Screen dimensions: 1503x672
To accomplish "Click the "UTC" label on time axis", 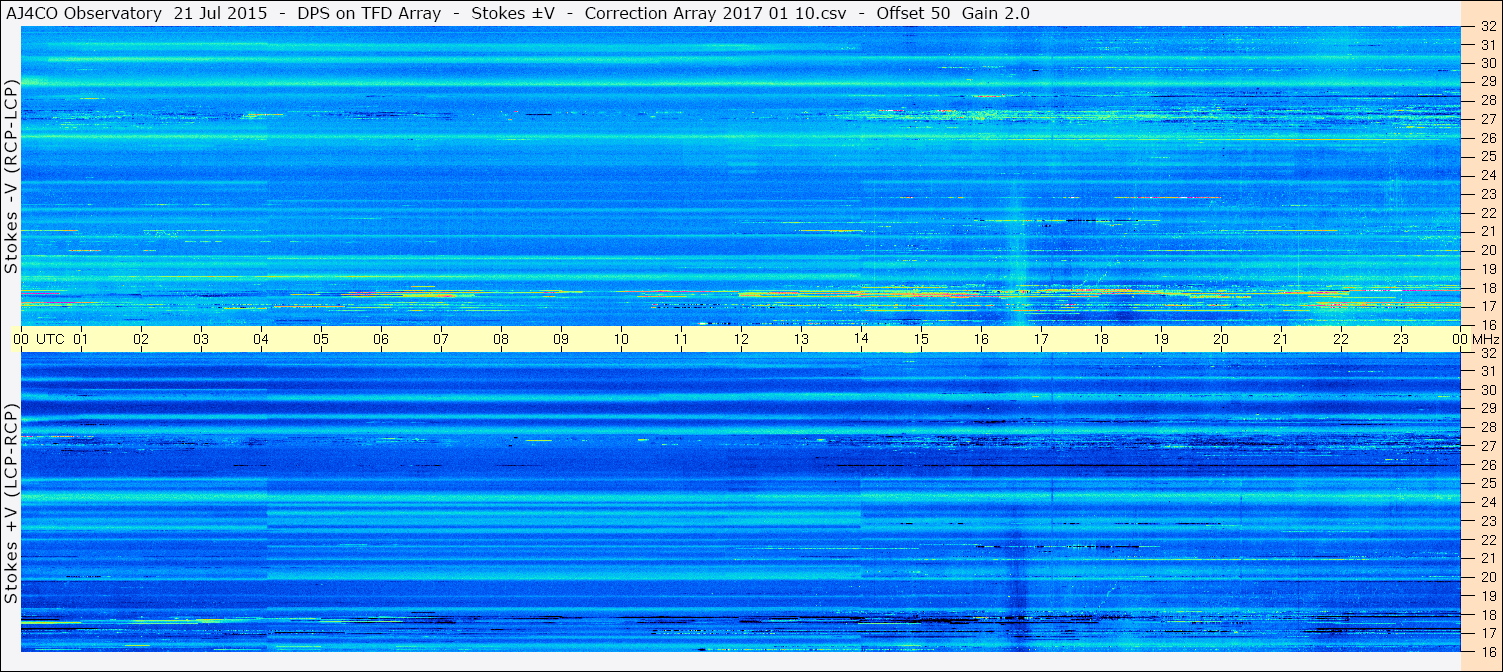I will [50, 339].
